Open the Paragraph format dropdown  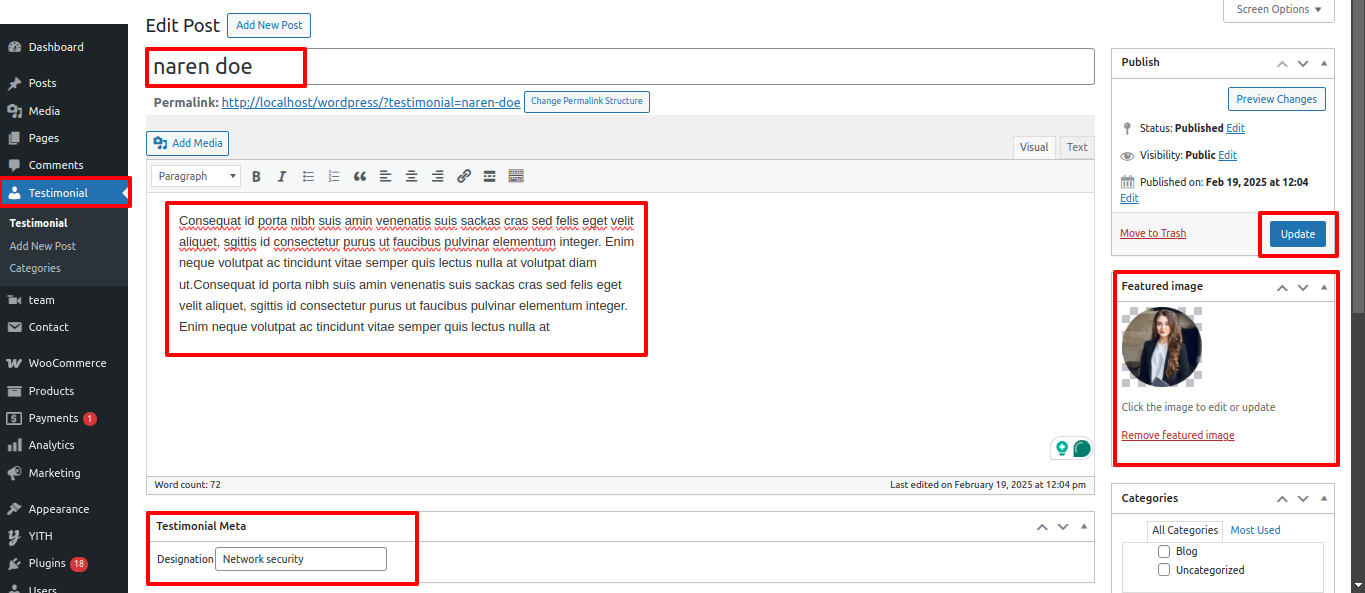pos(196,176)
